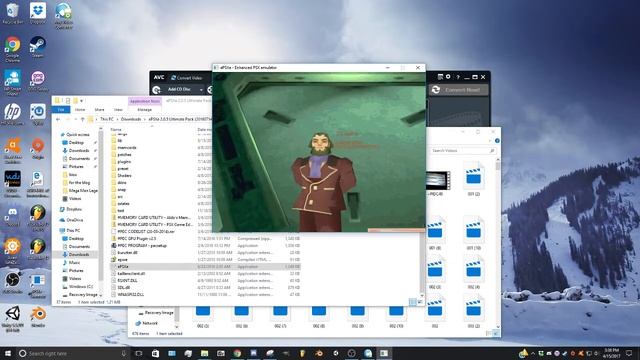Open the Recycle Bin desktop icon
This screenshot has height=360, width=640.
[12, 13]
